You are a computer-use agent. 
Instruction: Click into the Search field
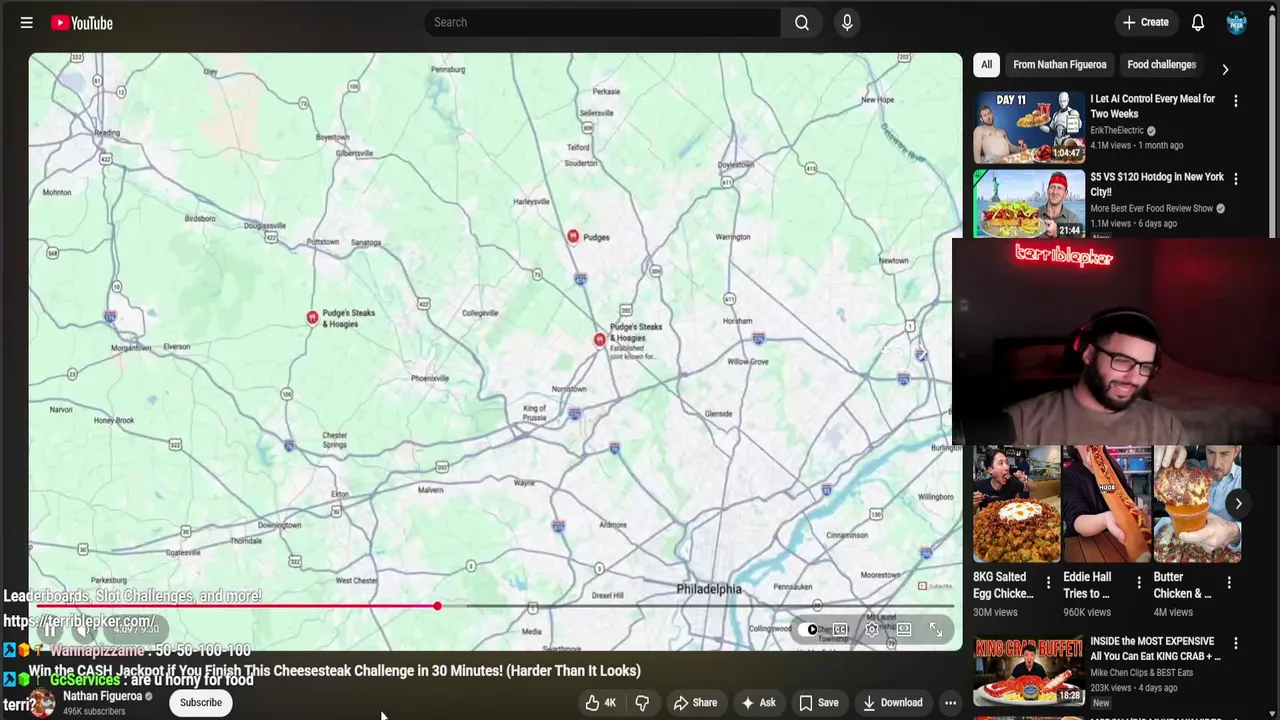[x=603, y=22]
